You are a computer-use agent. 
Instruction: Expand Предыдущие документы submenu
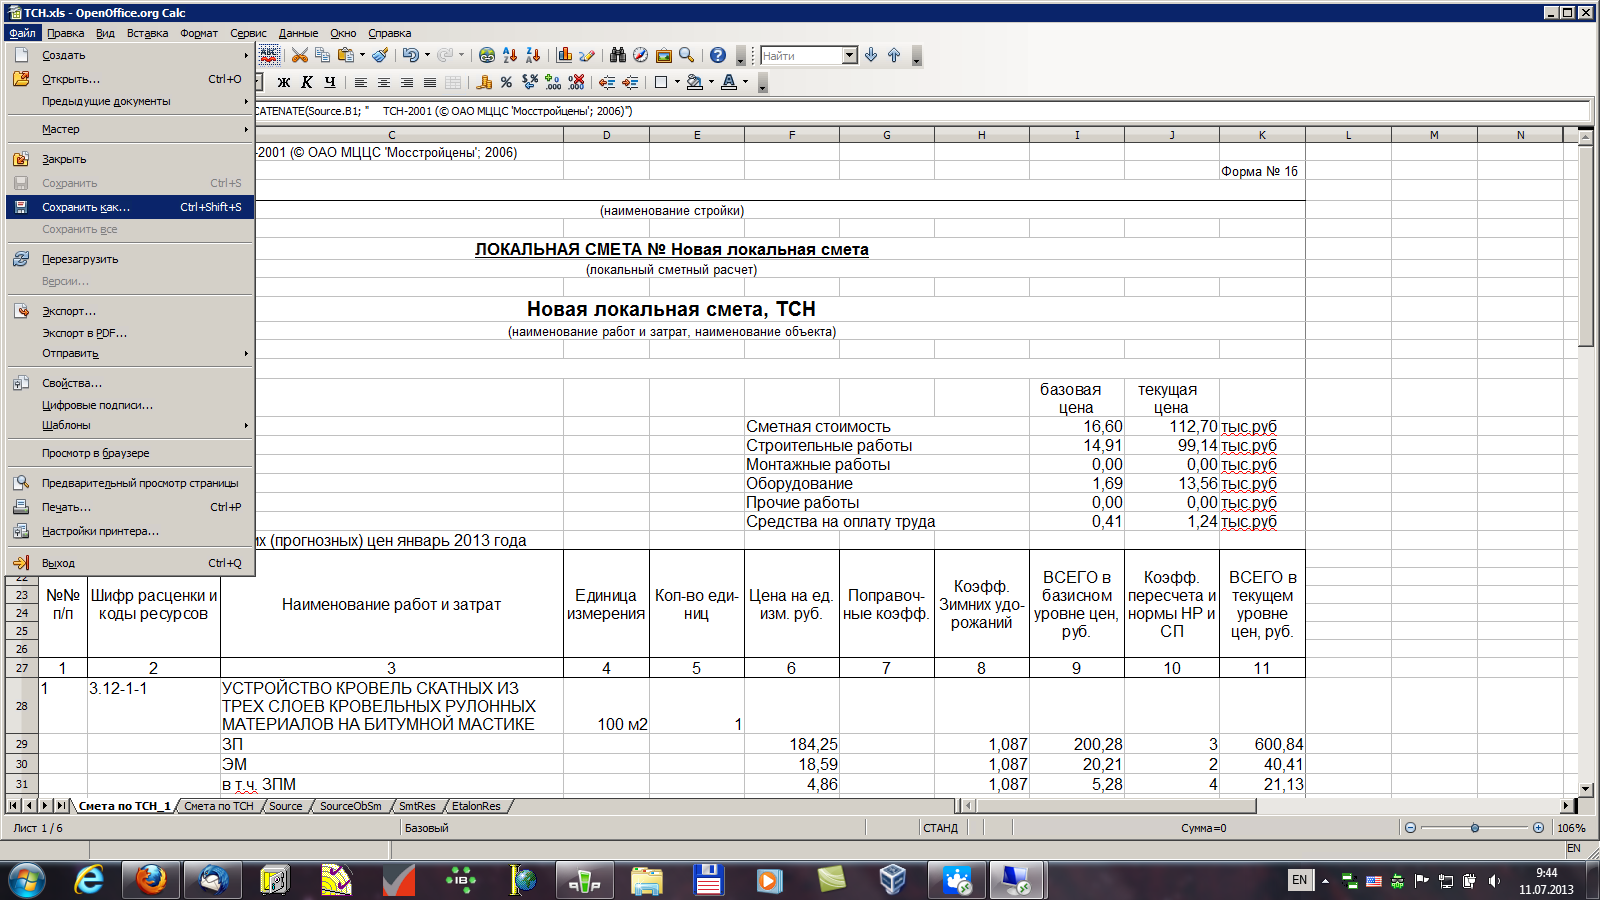130,101
